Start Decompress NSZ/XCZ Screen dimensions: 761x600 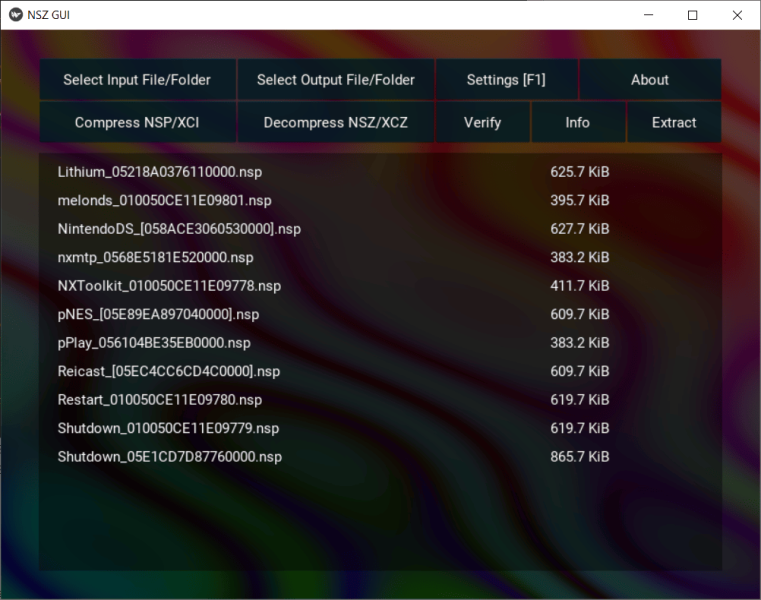(x=335, y=122)
